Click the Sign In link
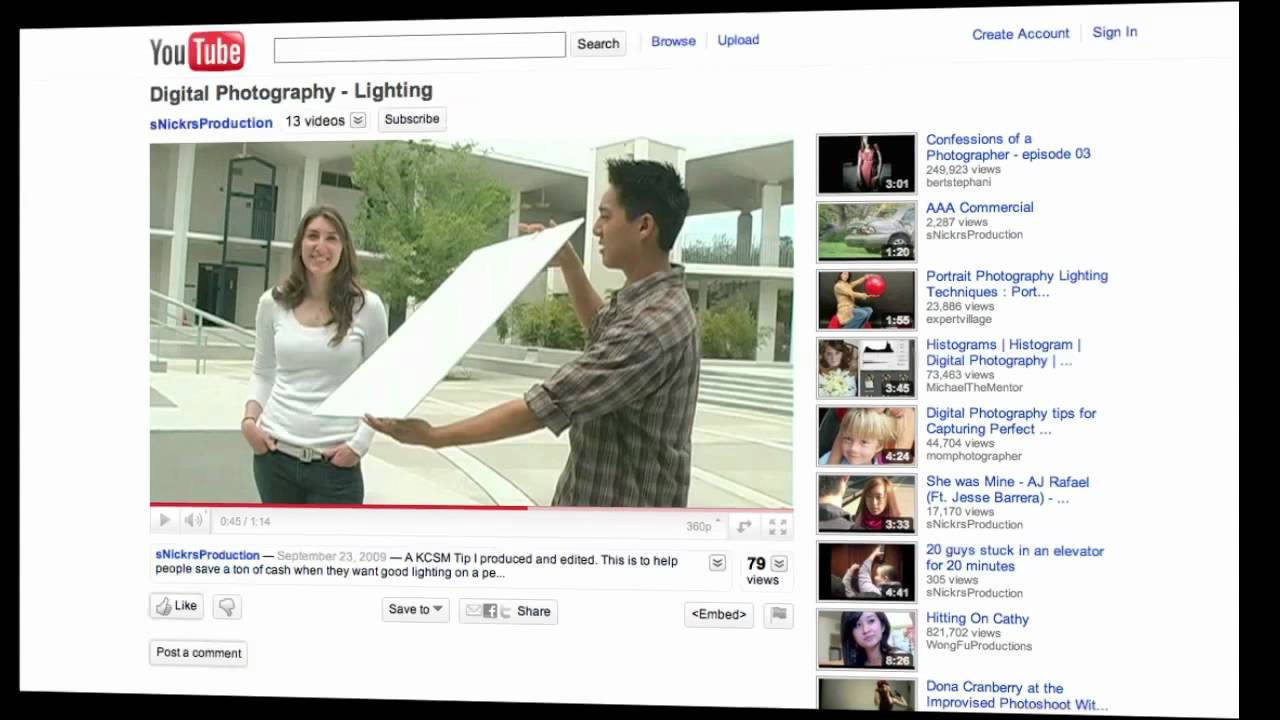The image size is (1280, 720). [x=1115, y=32]
